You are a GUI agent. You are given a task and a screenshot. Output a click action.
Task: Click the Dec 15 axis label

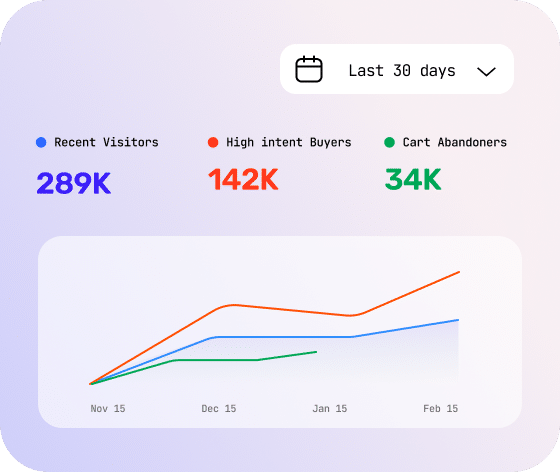pyautogui.click(x=219, y=408)
